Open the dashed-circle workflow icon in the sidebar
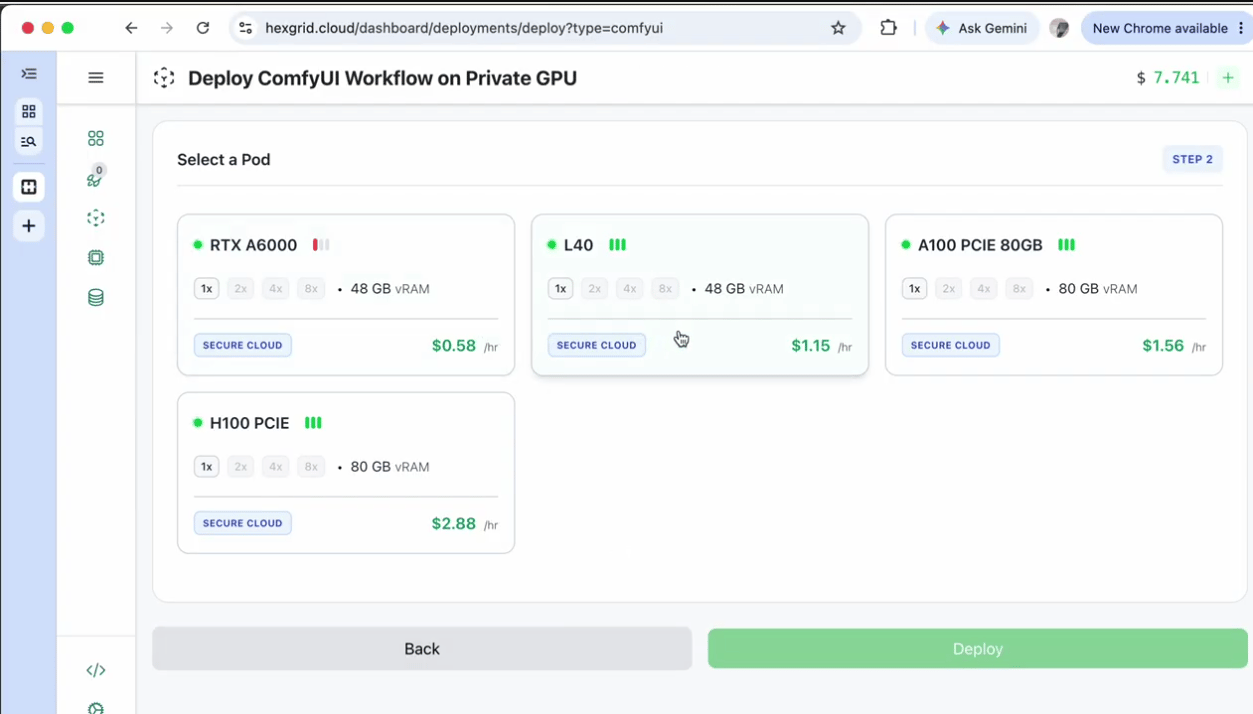1253x714 pixels. pyautogui.click(x=96, y=218)
